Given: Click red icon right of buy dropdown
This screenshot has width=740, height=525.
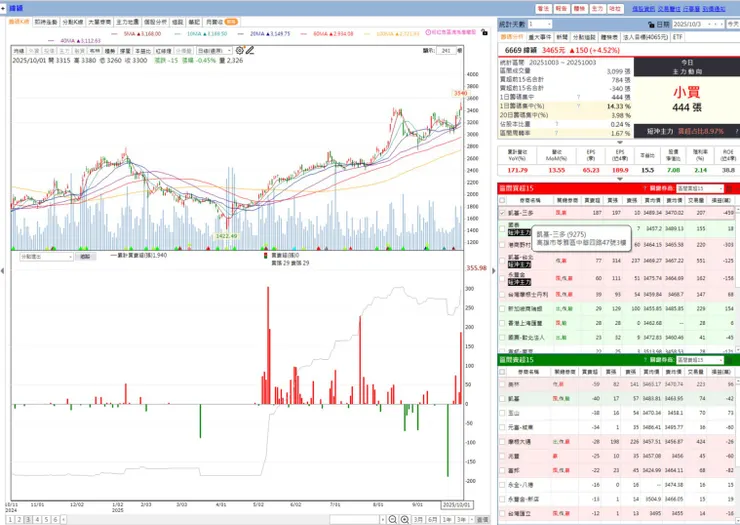Looking at the screenshot, I should tap(729, 188).
